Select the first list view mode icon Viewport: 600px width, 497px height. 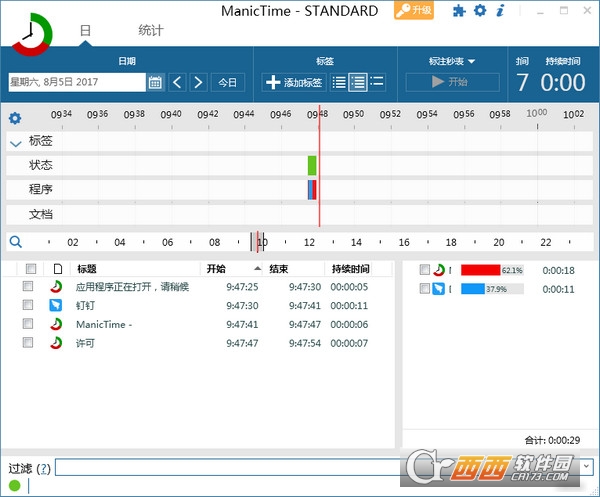(339, 82)
